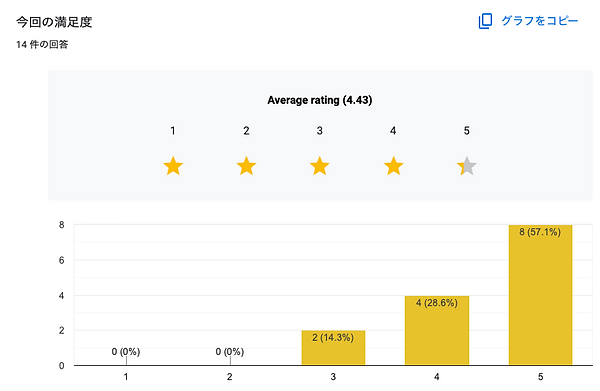600x391 pixels.
Task: Click the グラフをコピー link text
Action: tap(540, 21)
